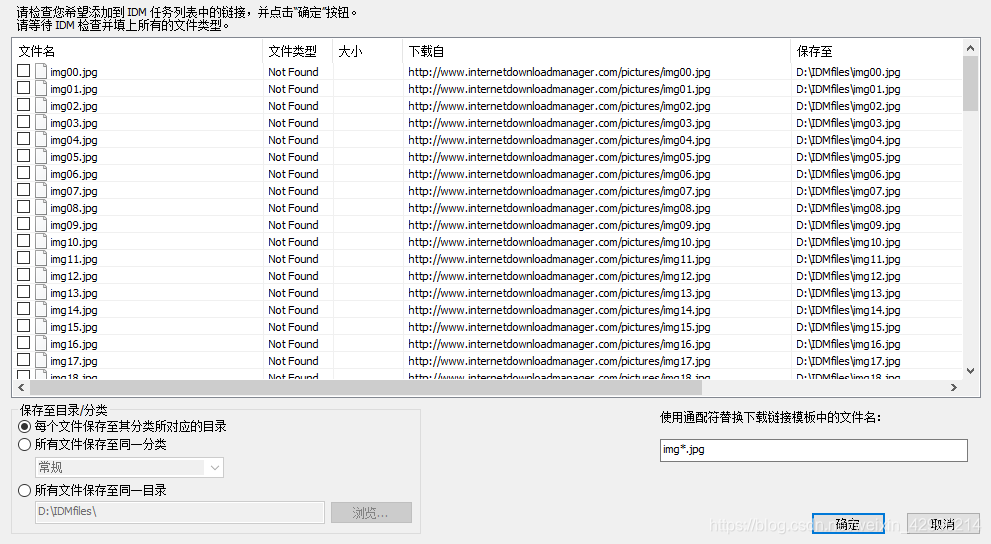Sort by the 下载自 column header
This screenshot has width=991, height=544.
coord(596,51)
